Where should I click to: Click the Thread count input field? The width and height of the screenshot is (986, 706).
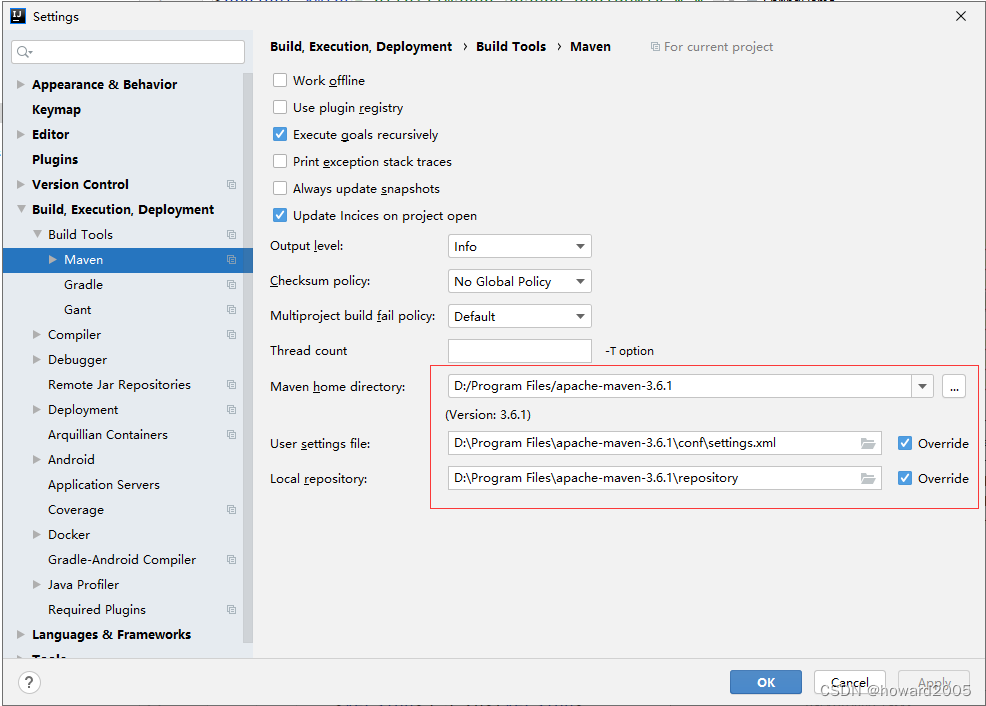(519, 351)
